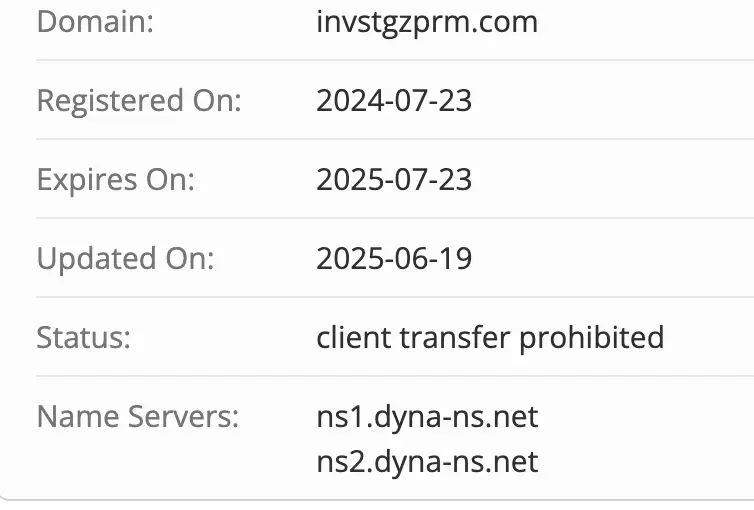
Task: Click the "Registered On:" label
Action: coord(139,100)
